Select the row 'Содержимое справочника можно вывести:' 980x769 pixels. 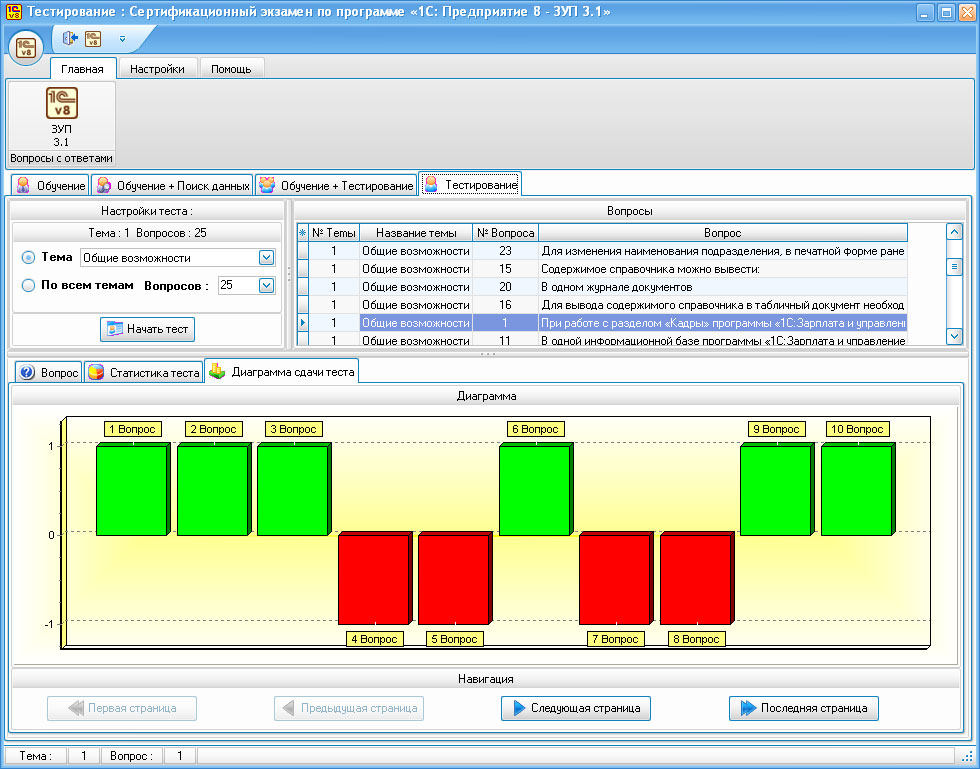601,269
